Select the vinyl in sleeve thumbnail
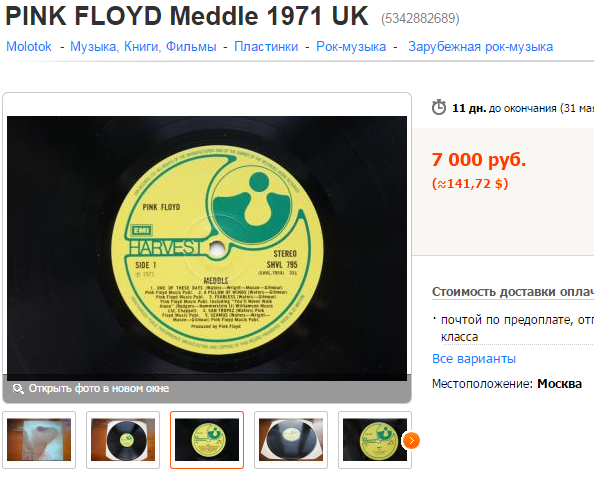 click(123, 440)
